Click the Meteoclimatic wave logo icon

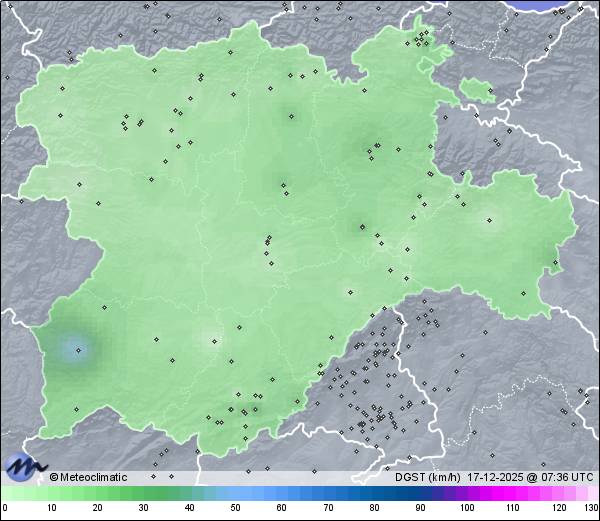pyautogui.click(x=24, y=466)
